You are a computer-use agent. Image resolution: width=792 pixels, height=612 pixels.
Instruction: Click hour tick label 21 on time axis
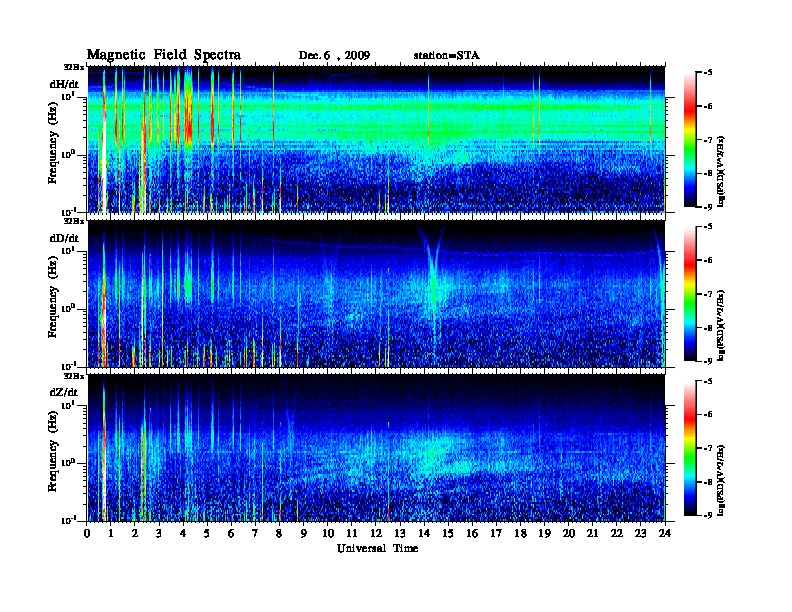[x=592, y=534]
